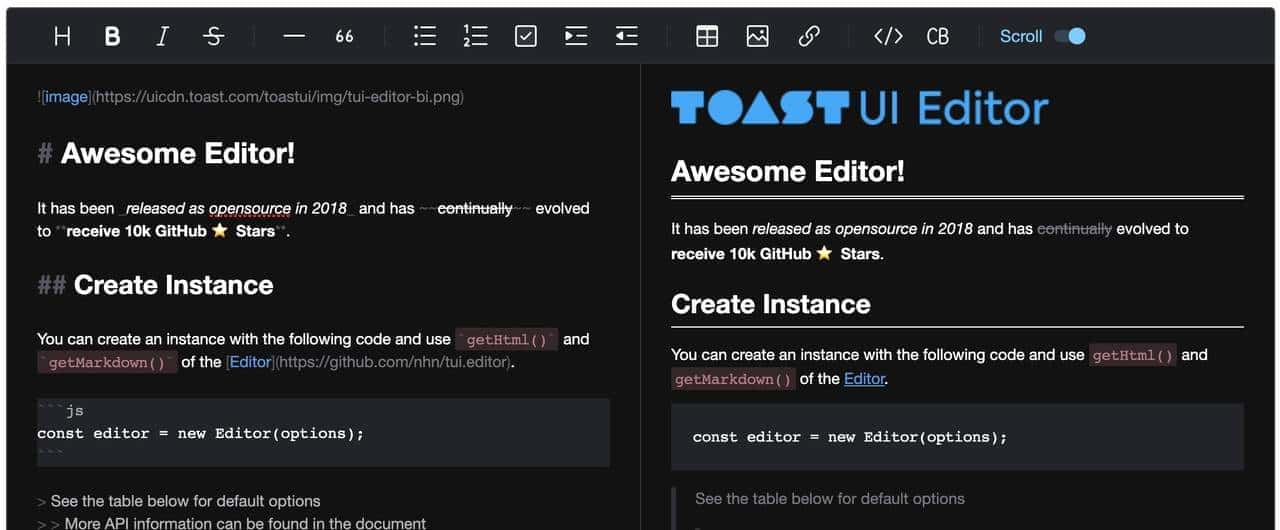The width and height of the screenshot is (1280, 530).
Task: Click the '## Create Instance' markdown heading
Action: [x=155, y=285]
